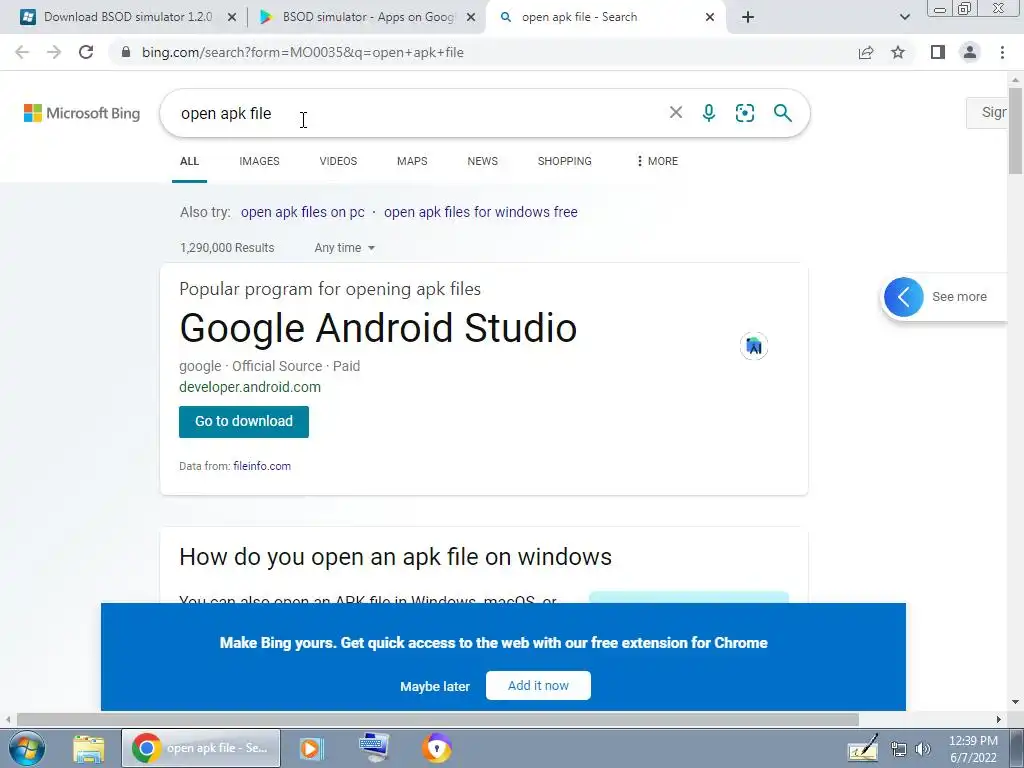Viewport: 1024px width, 768px height.
Task: Open the MORE search categories menu
Action: (x=658, y=161)
